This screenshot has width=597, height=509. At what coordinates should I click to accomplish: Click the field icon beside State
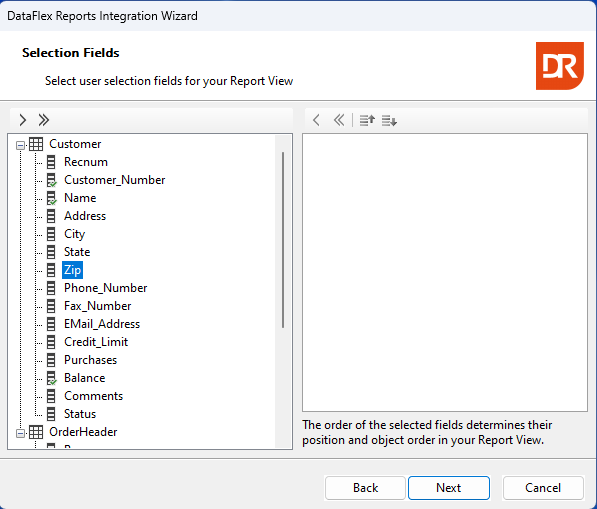pos(51,252)
